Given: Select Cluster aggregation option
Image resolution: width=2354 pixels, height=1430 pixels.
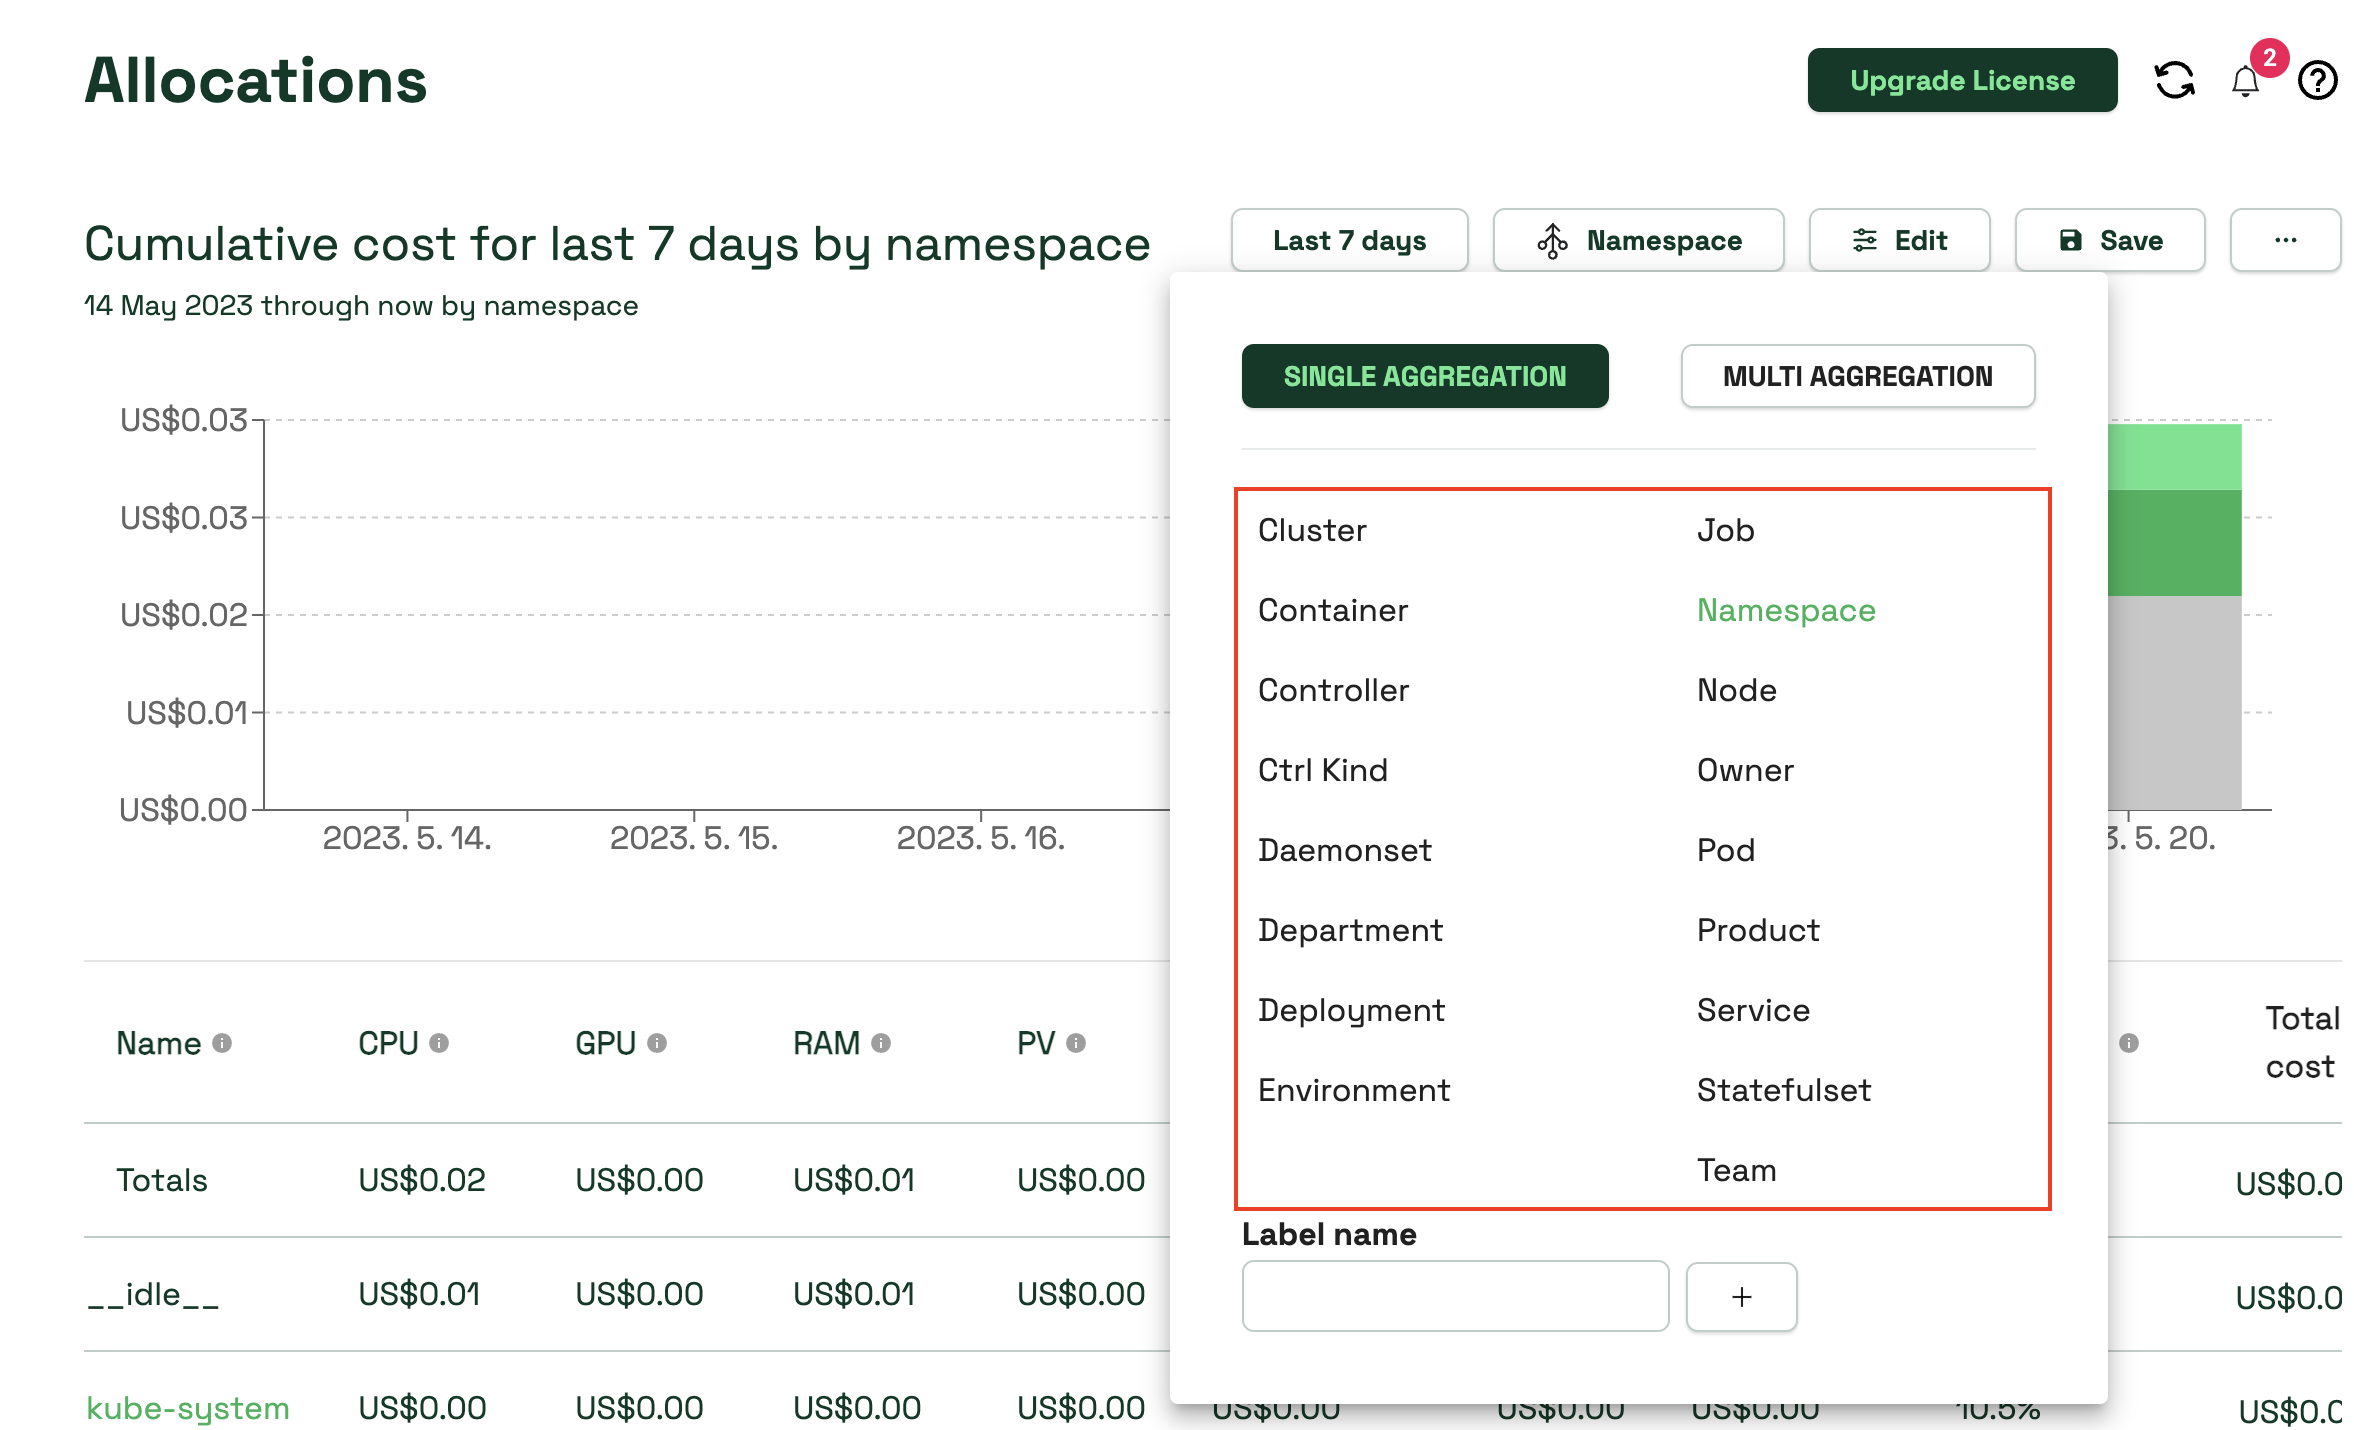Looking at the screenshot, I should 1312,530.
